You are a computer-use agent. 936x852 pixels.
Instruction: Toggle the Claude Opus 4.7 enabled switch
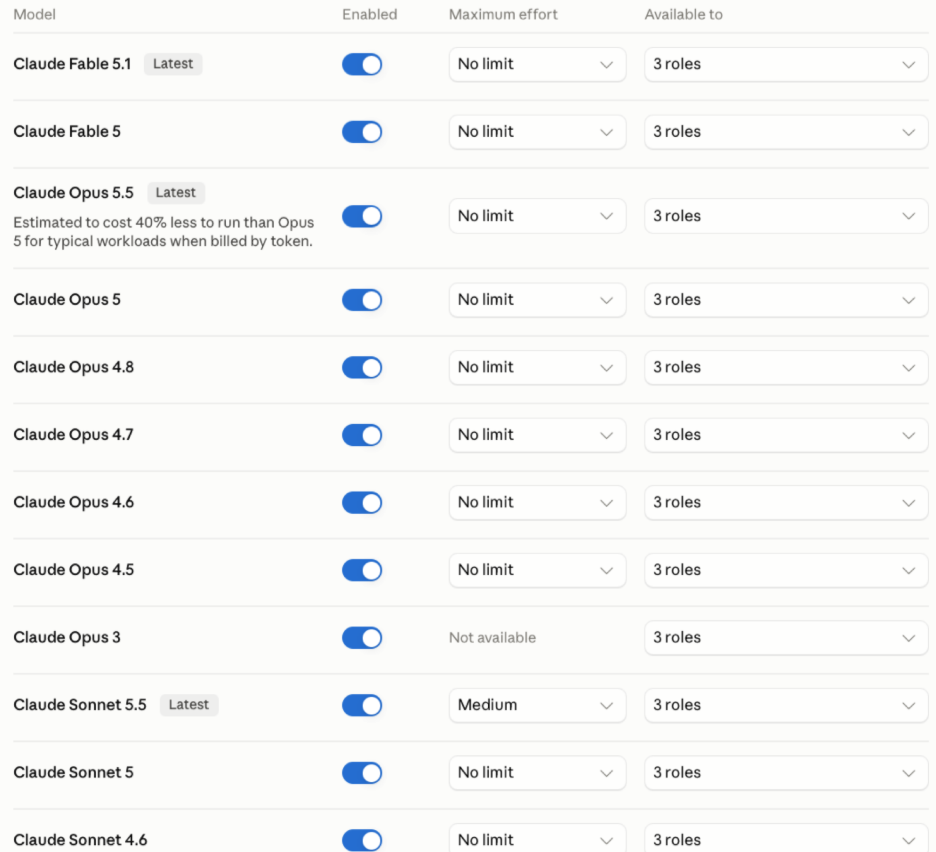tap(362, 435)
